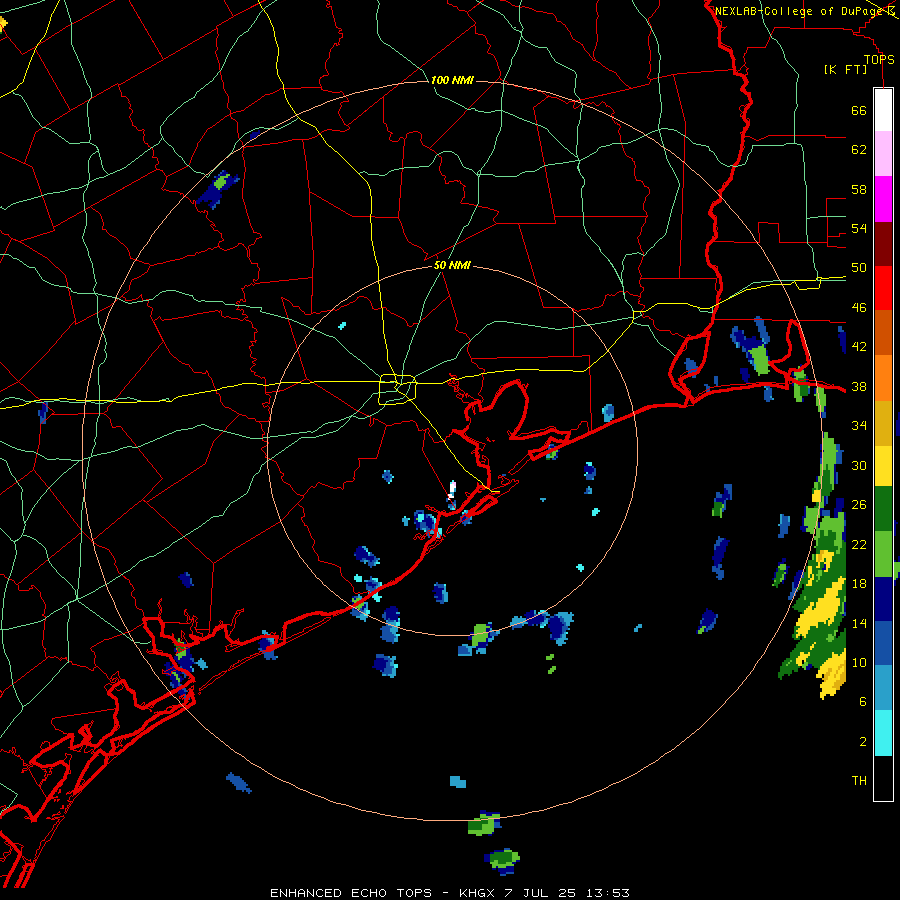Click the dark green legend swatch
Screen dimensions: 900x900
(x=883, y=509)
